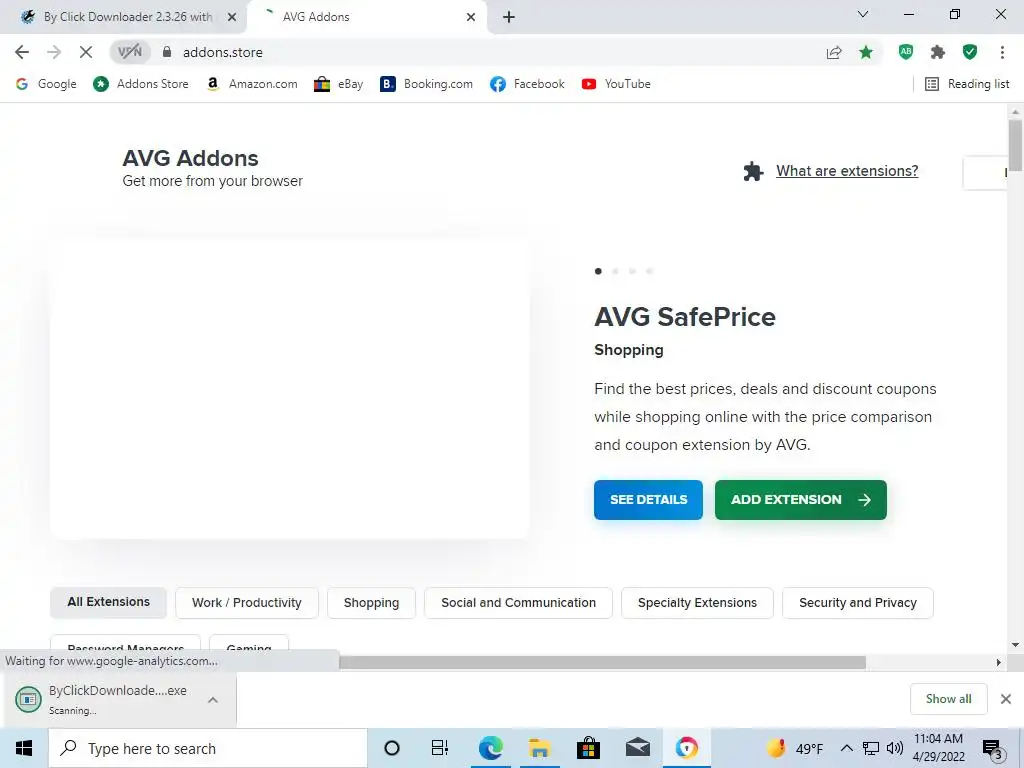Close the AVG Addons tab
The width and height of the screenshot is (1024, 768).
pos(471,17)
